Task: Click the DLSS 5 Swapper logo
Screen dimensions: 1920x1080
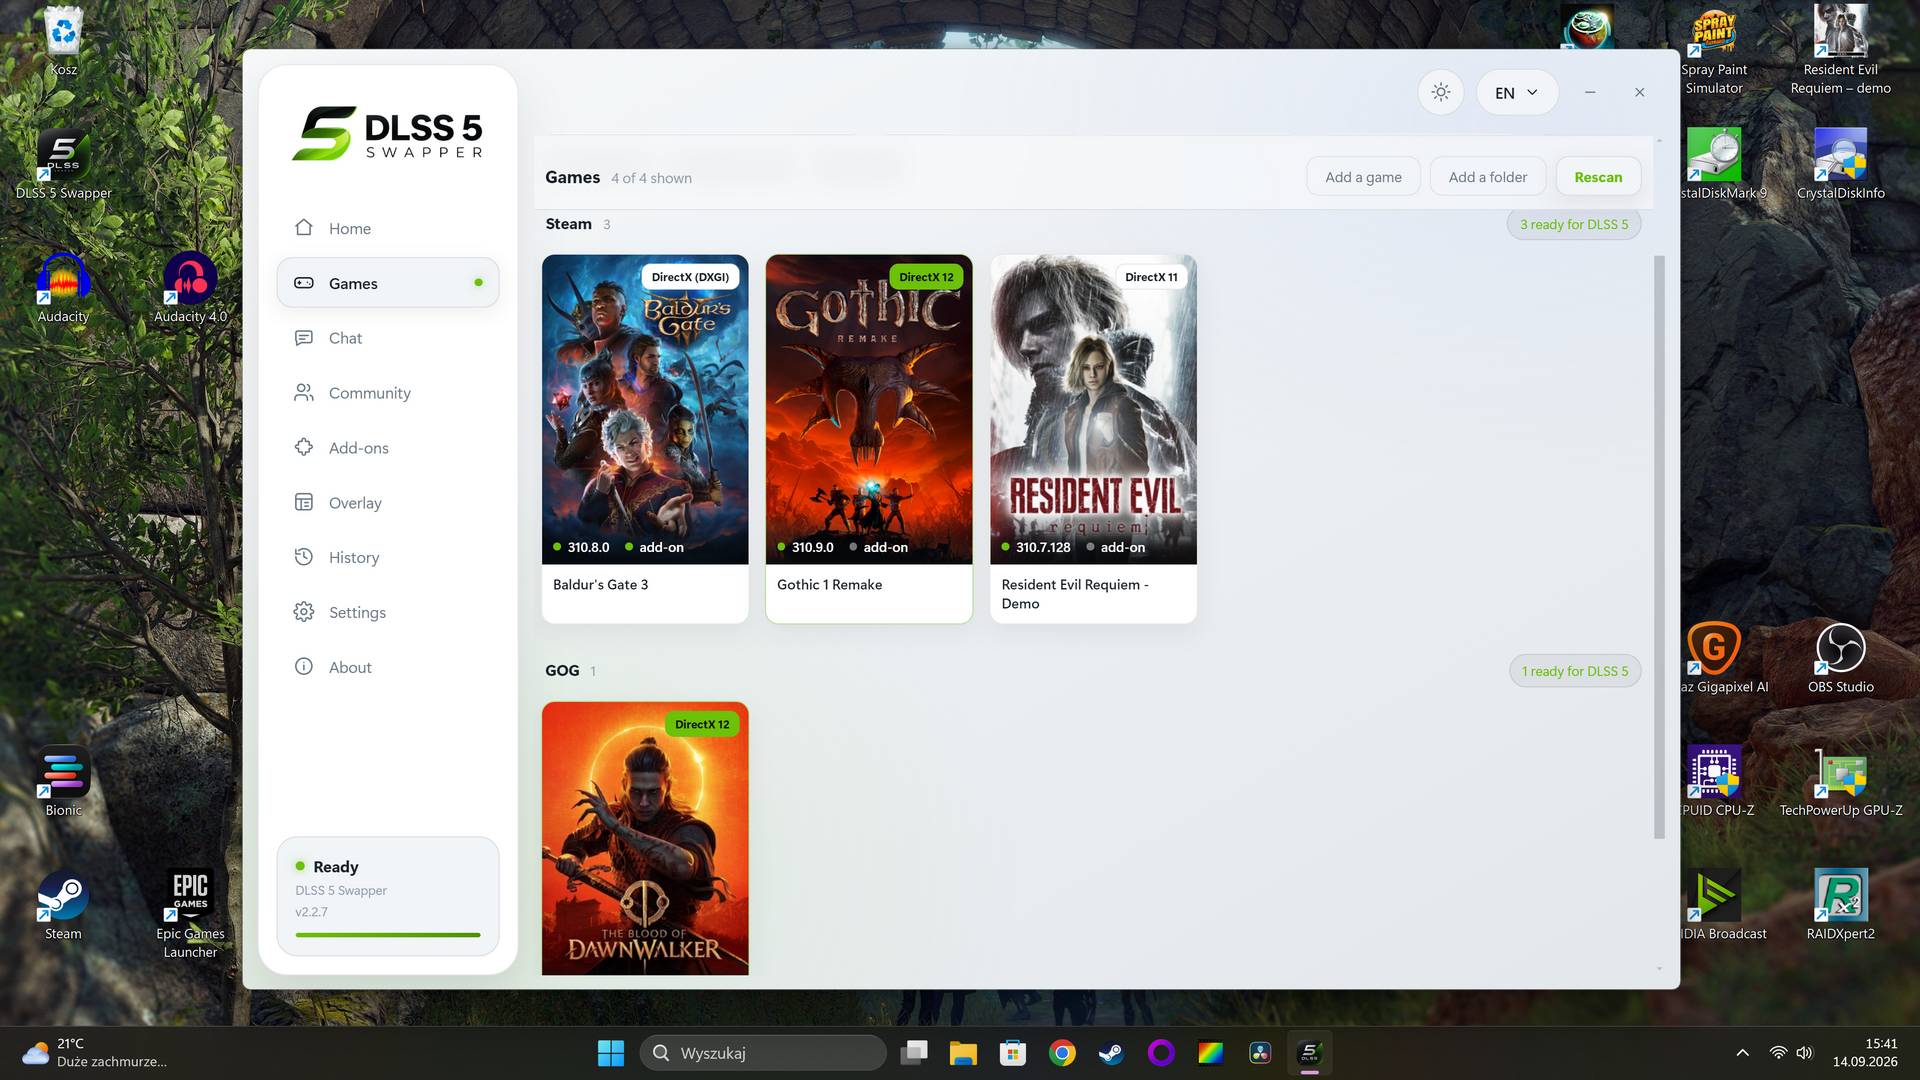Action: (388, 133)
